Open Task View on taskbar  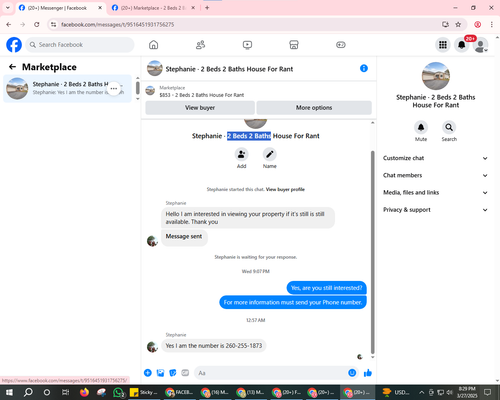65,392
